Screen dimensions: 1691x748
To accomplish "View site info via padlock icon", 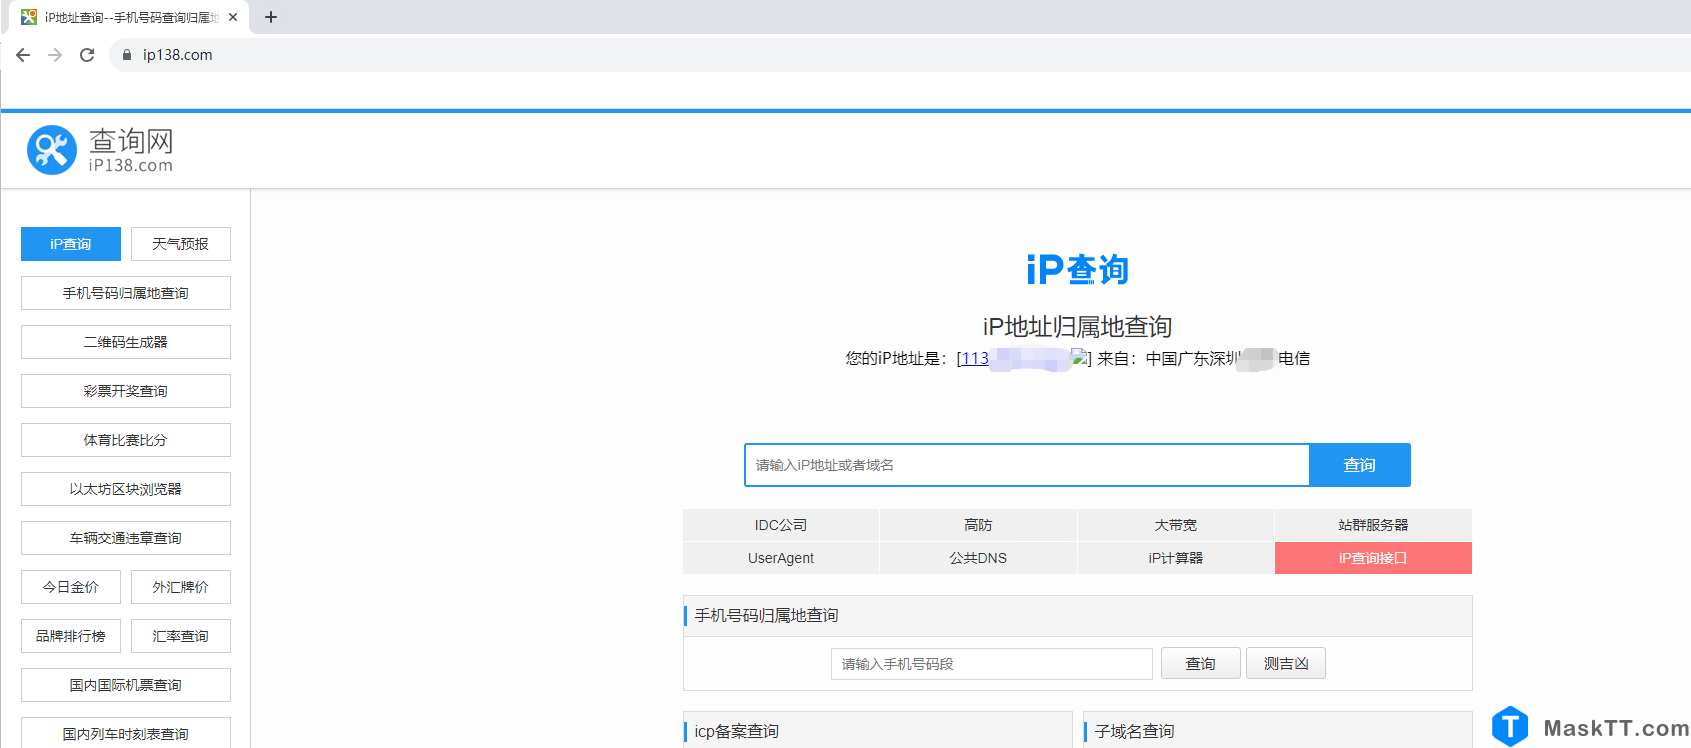I will click(x=127, y=55).
